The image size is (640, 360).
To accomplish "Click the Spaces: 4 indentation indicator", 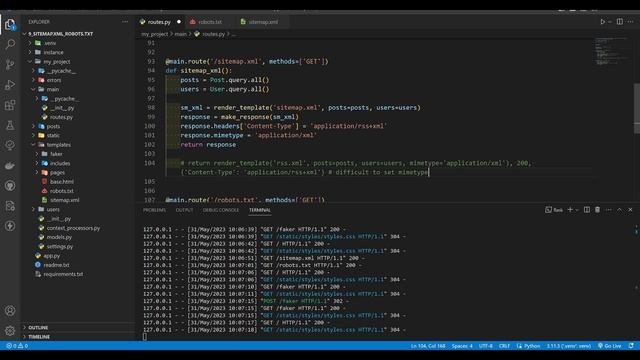I will tap(462, 346).
